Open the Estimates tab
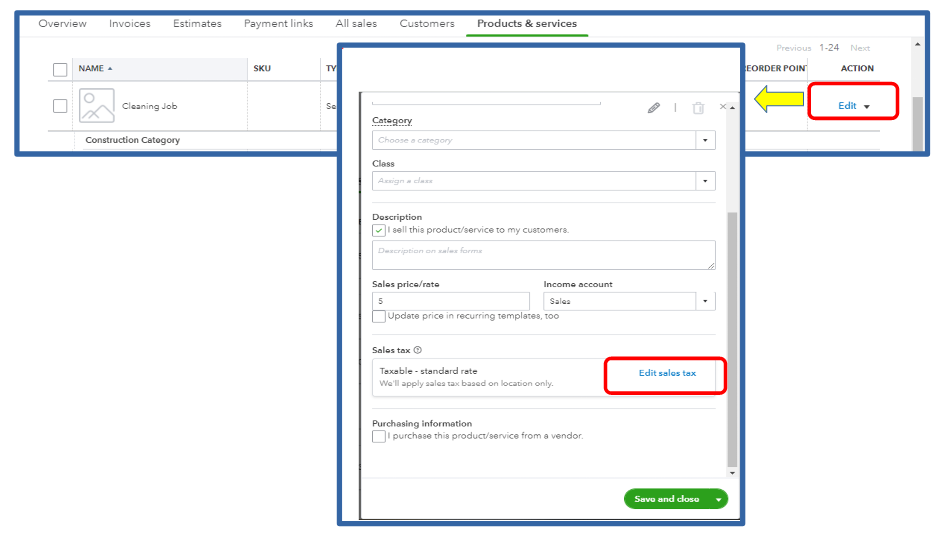 197,23
